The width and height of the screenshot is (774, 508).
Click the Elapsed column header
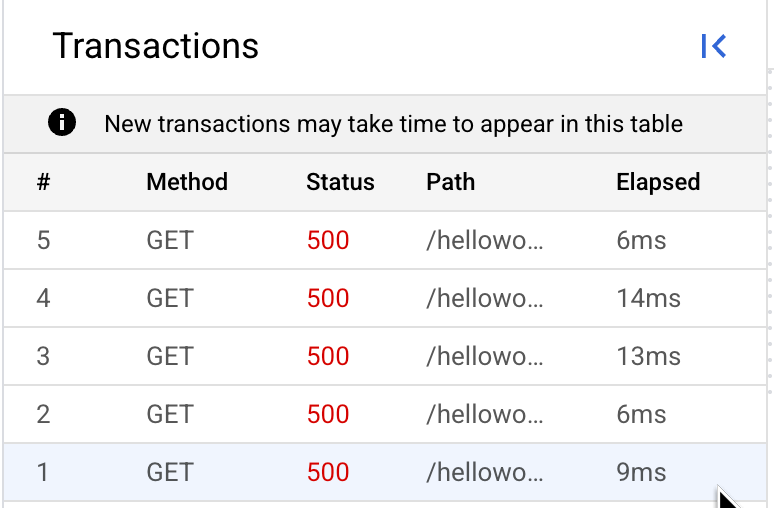(x=658, y=182)
